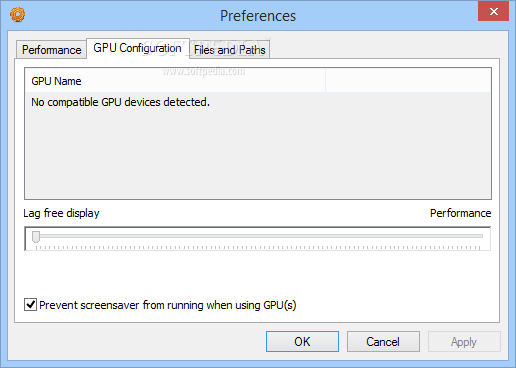Image resolution: width=516 pixels, height=368 pixels.
Task: Click the empty area of GPU list
Action: click(257, 155)
